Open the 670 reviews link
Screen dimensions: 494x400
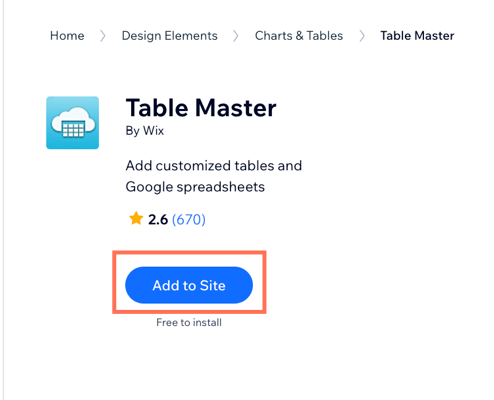(189, 219)
